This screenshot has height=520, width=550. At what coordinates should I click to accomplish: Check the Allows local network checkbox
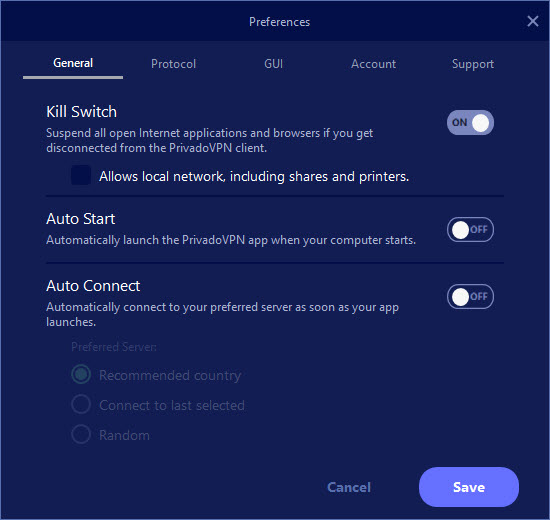tap(81, 175)
